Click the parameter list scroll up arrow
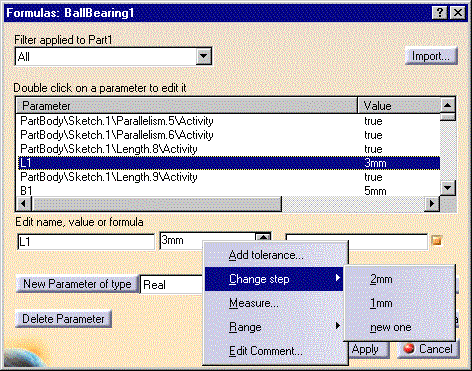Screen dimensions: 472x371 tap(448, 105)
